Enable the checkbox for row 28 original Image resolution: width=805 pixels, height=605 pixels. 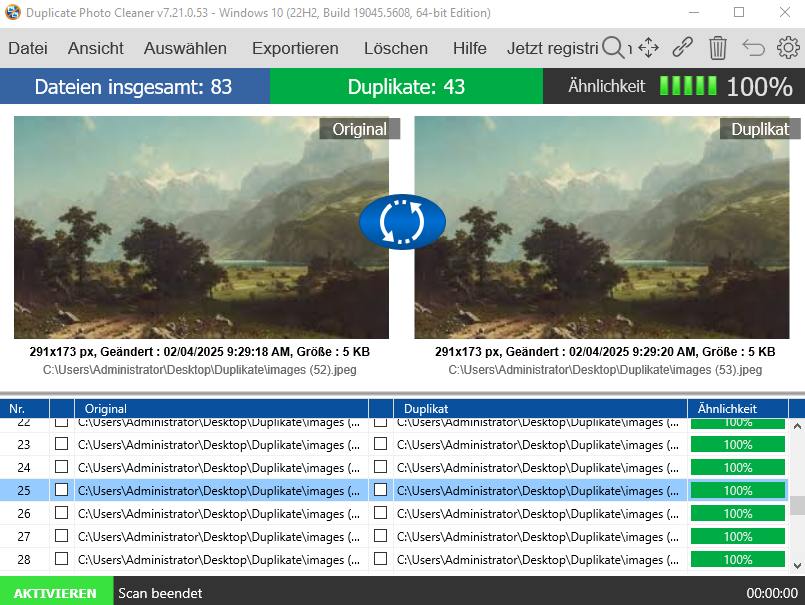click(x=62, y=559)
